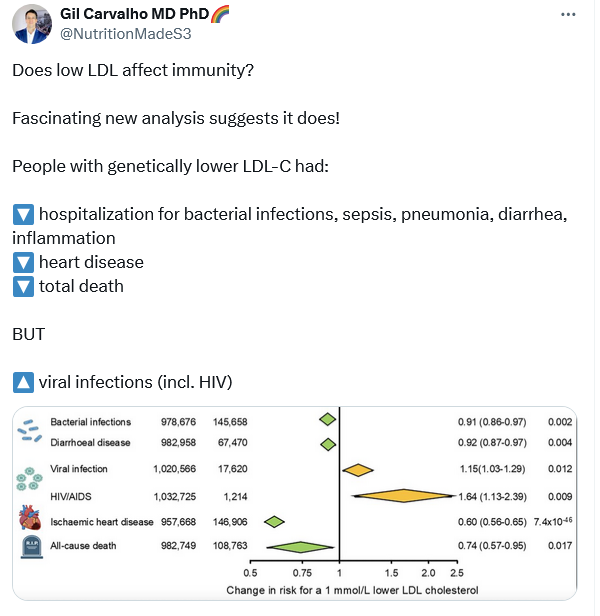Click the 'Does low LDL affect immunity?' text
Image resolution: width=600 pixels, height=616 pixels.
tap(133, 70)
